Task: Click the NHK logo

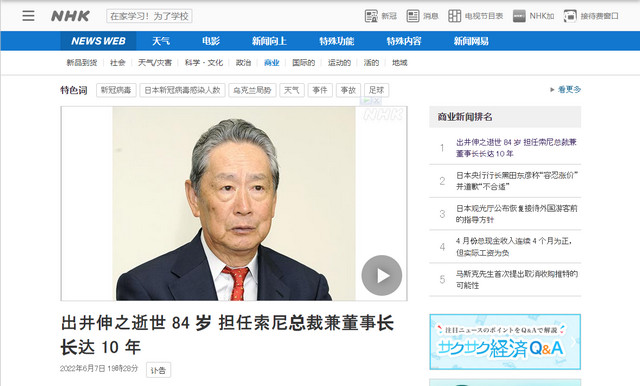Action: (x=70, y=16)
